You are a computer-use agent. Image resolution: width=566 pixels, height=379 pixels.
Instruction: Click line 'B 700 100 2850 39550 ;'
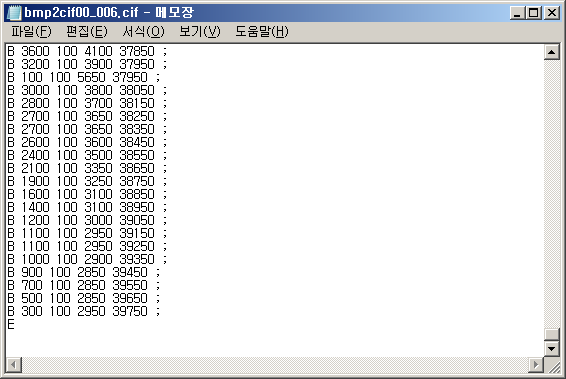coord(83,285)
